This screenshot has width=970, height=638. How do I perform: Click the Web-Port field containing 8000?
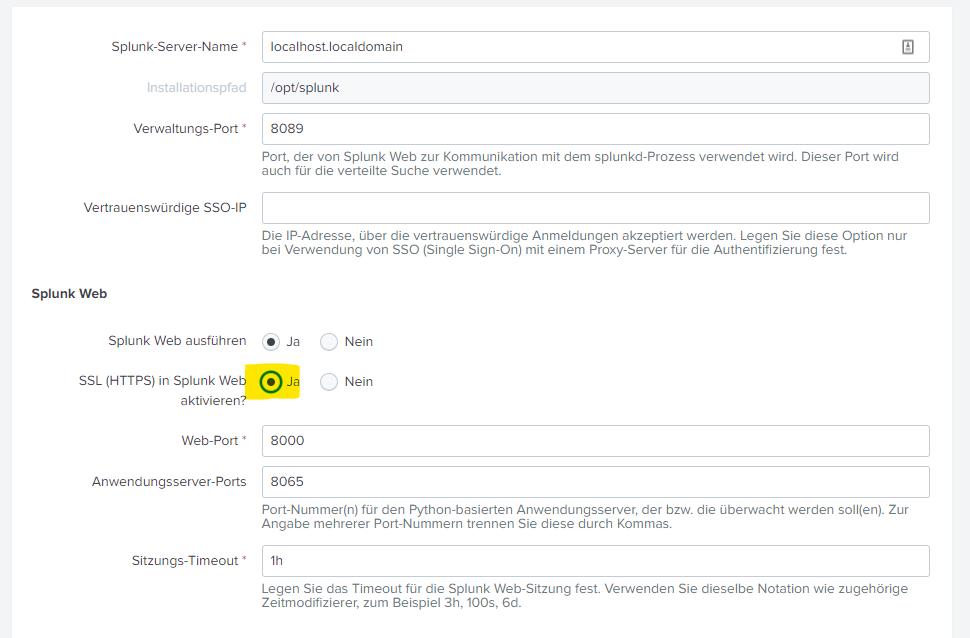click(x=595, y=441)
